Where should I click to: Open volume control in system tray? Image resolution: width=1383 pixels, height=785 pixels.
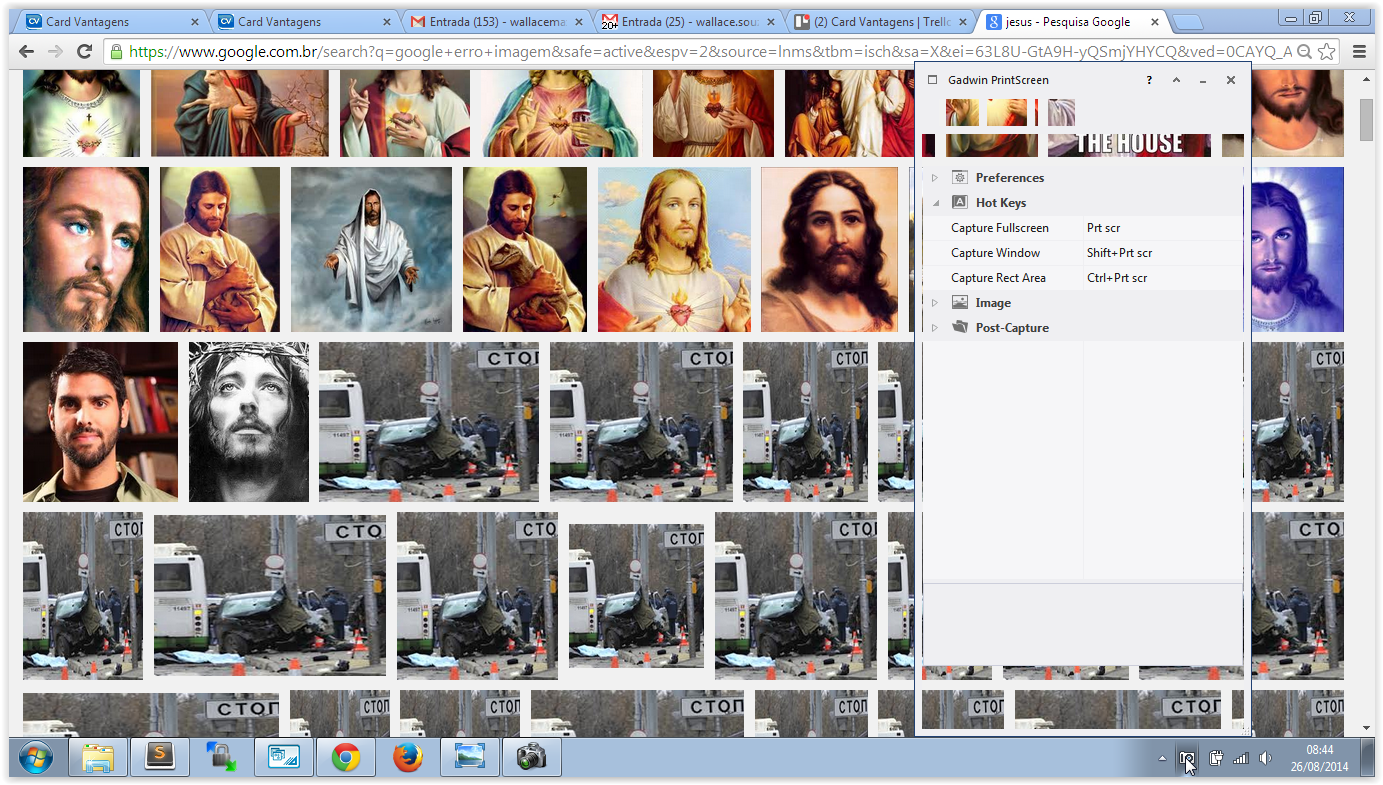coord(1265,758)
